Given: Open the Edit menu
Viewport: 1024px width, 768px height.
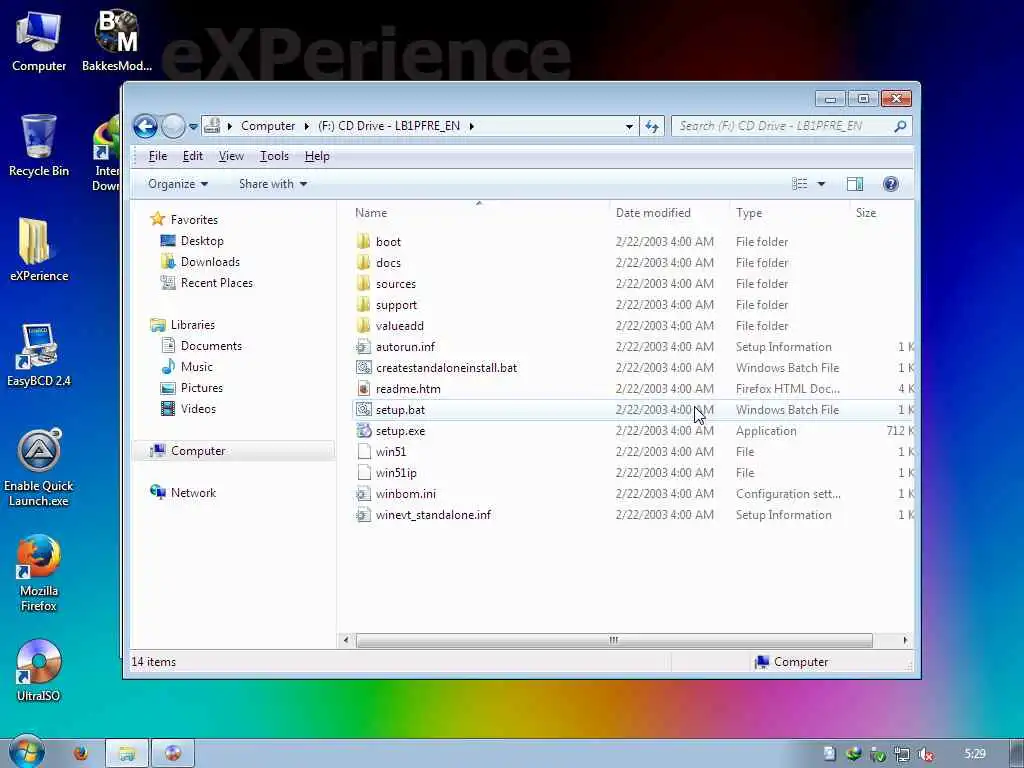Looking at the screenshot, I should [193, 156].
